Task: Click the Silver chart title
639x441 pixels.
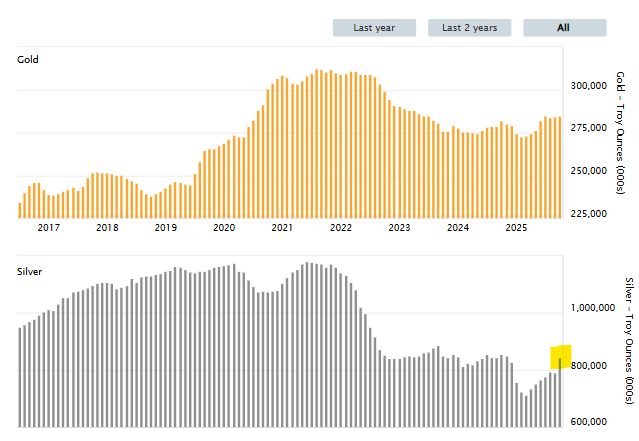Action: click(x=31, y=270)
